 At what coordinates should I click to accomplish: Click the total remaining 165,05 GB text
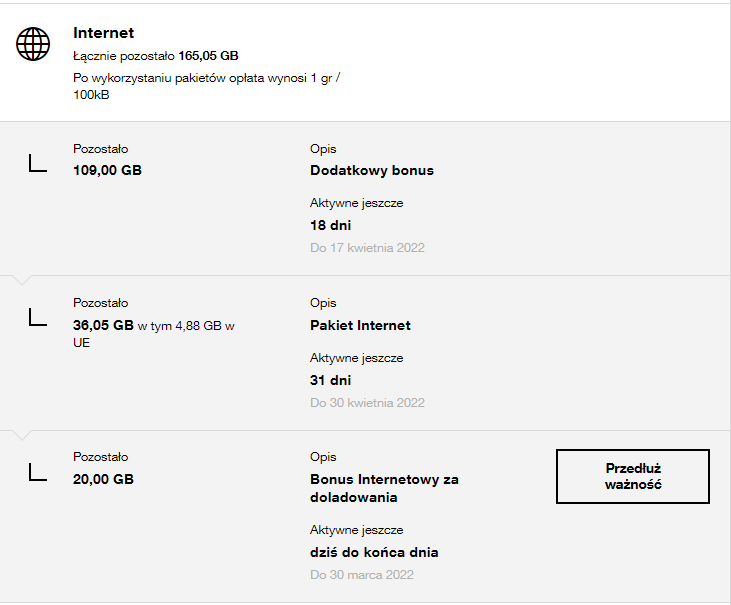click(x=155, y=55)
